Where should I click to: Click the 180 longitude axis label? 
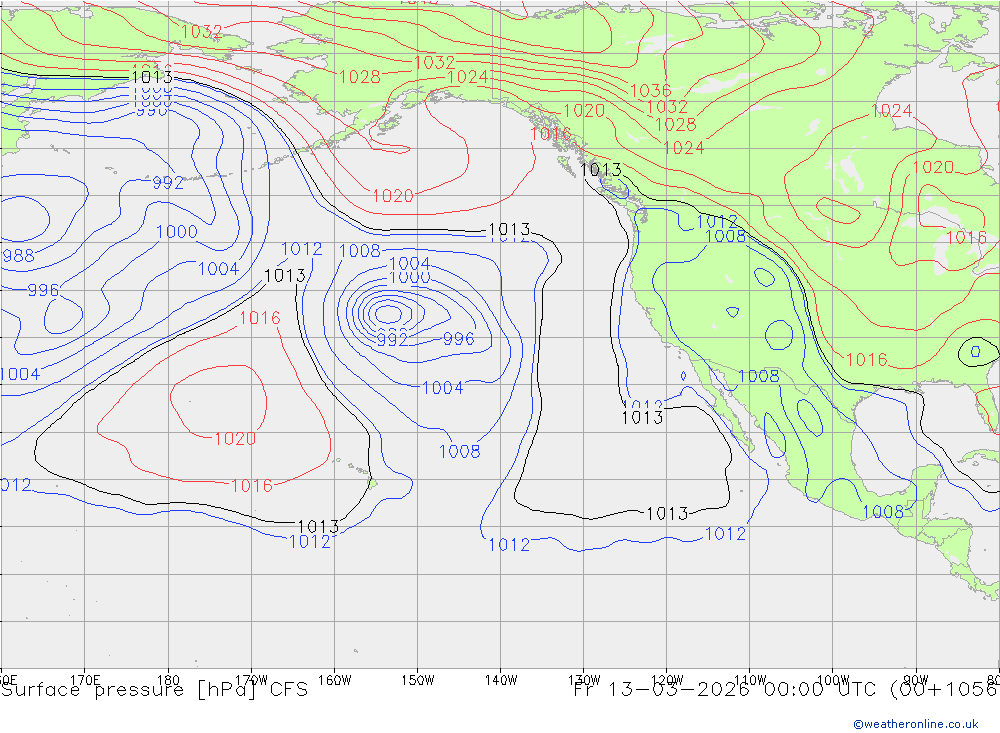tap(168, 679)
